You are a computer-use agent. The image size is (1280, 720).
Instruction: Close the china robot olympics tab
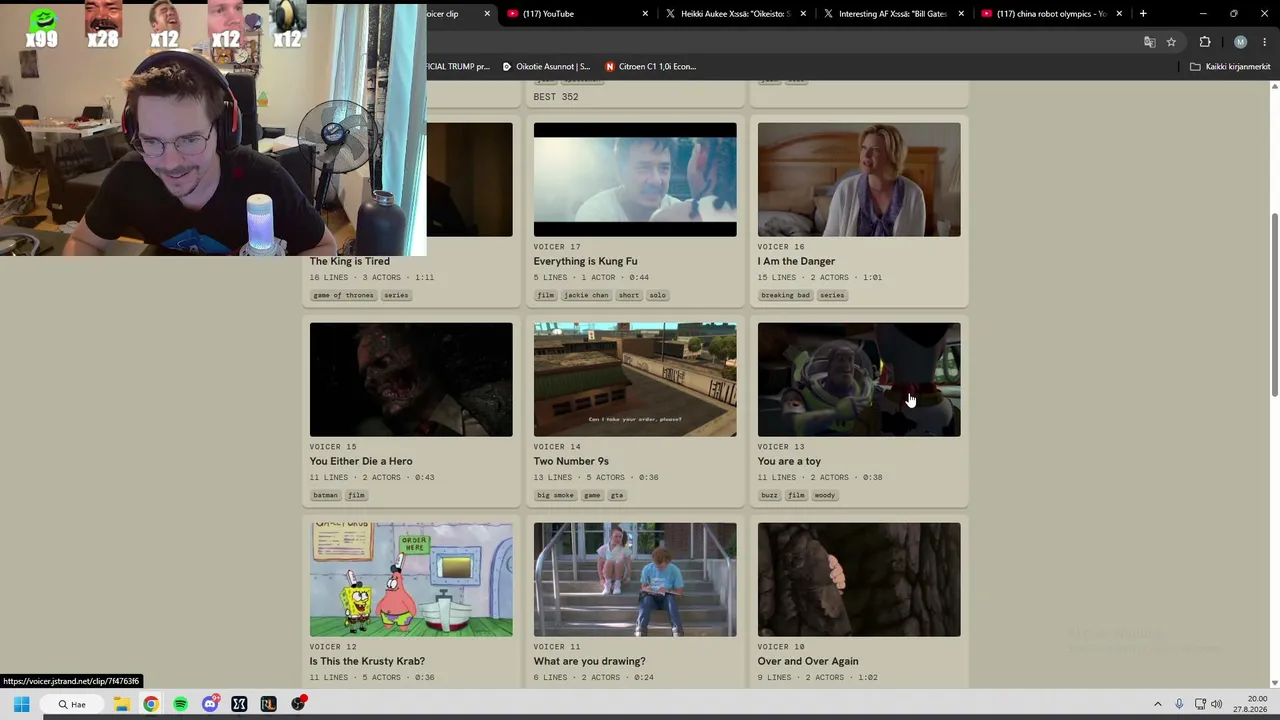(x=1119, y=14)
